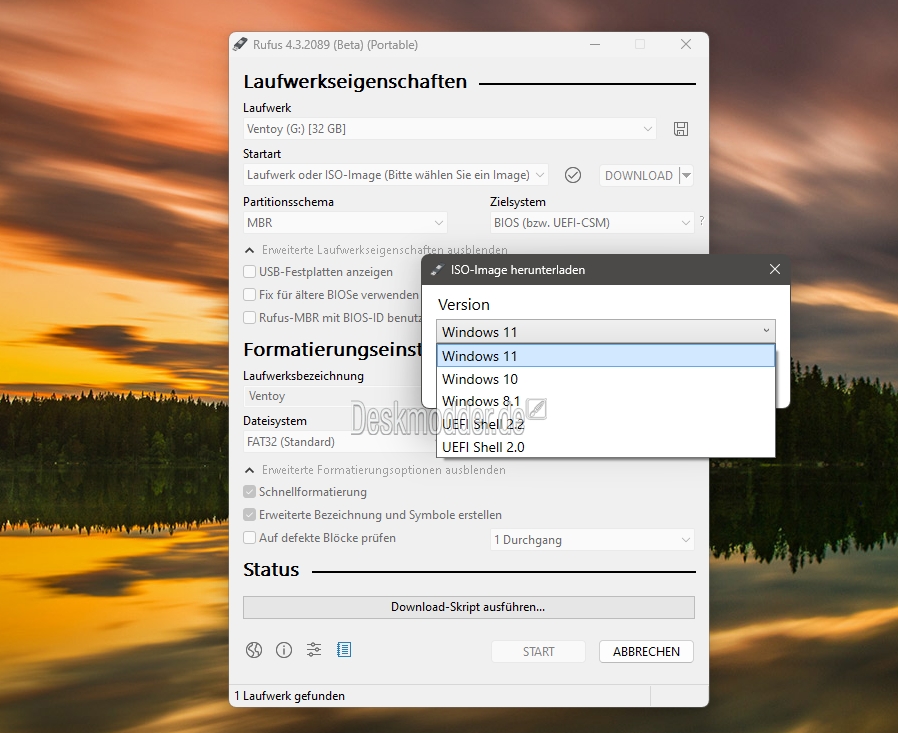Open the language globe icon

click(x=254, y=650)
